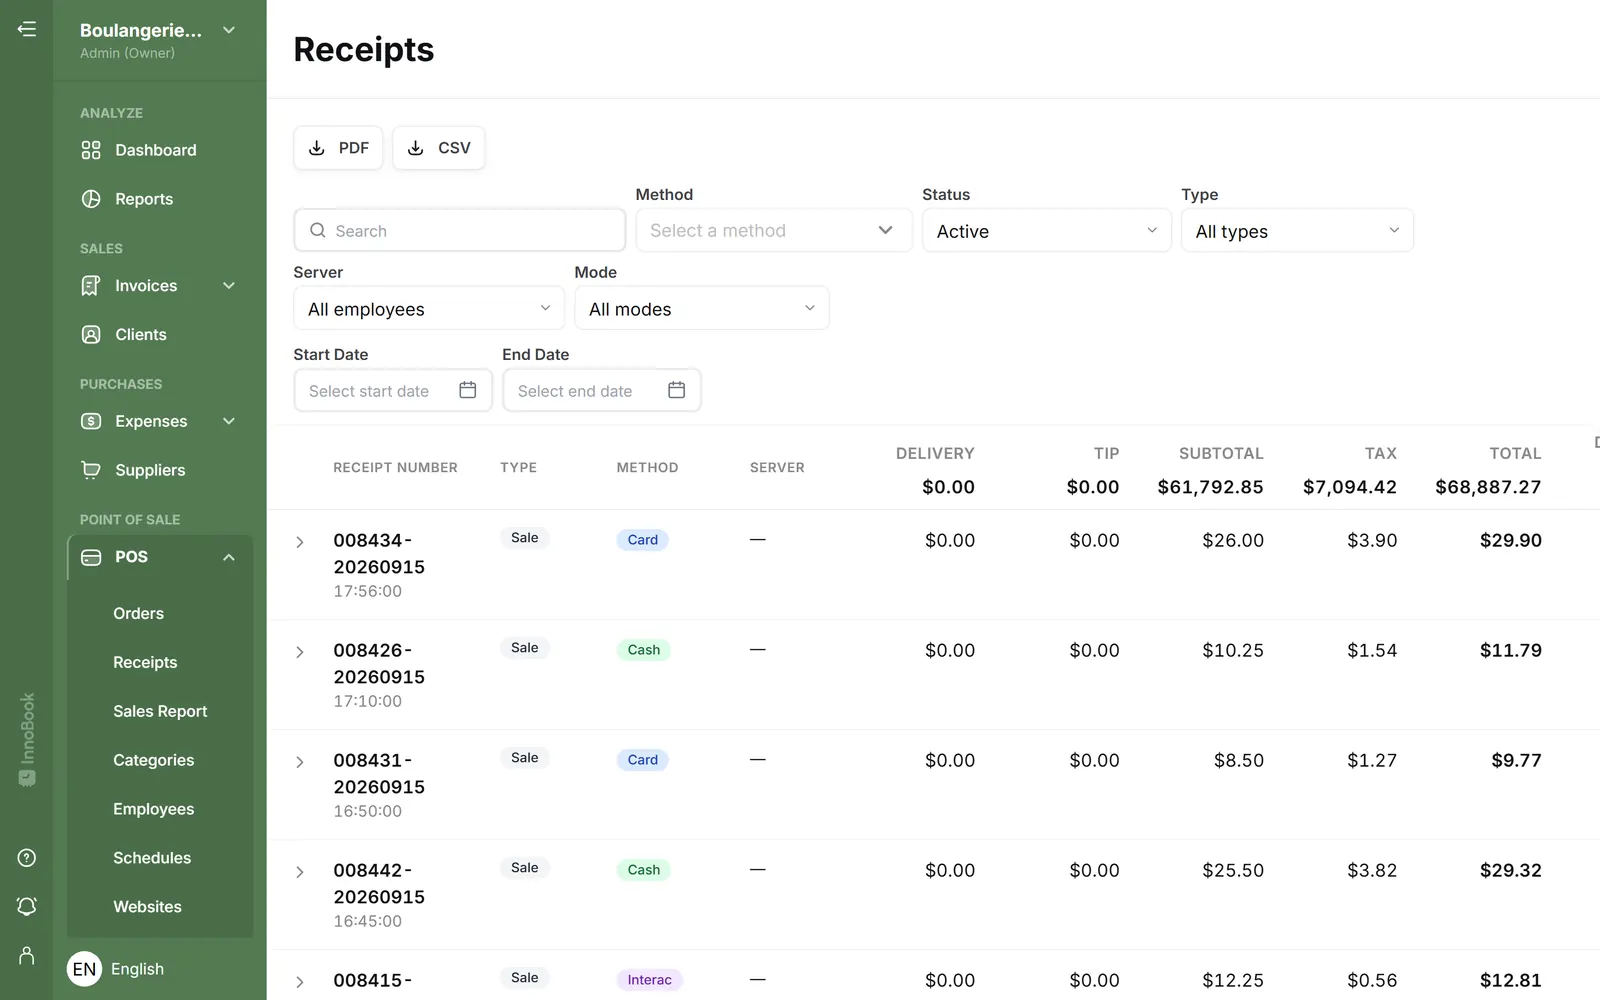Open Employees under POS
The height and width of the screenshot is (1000, 1600).
pyautogui.click(x=153, y=810)
